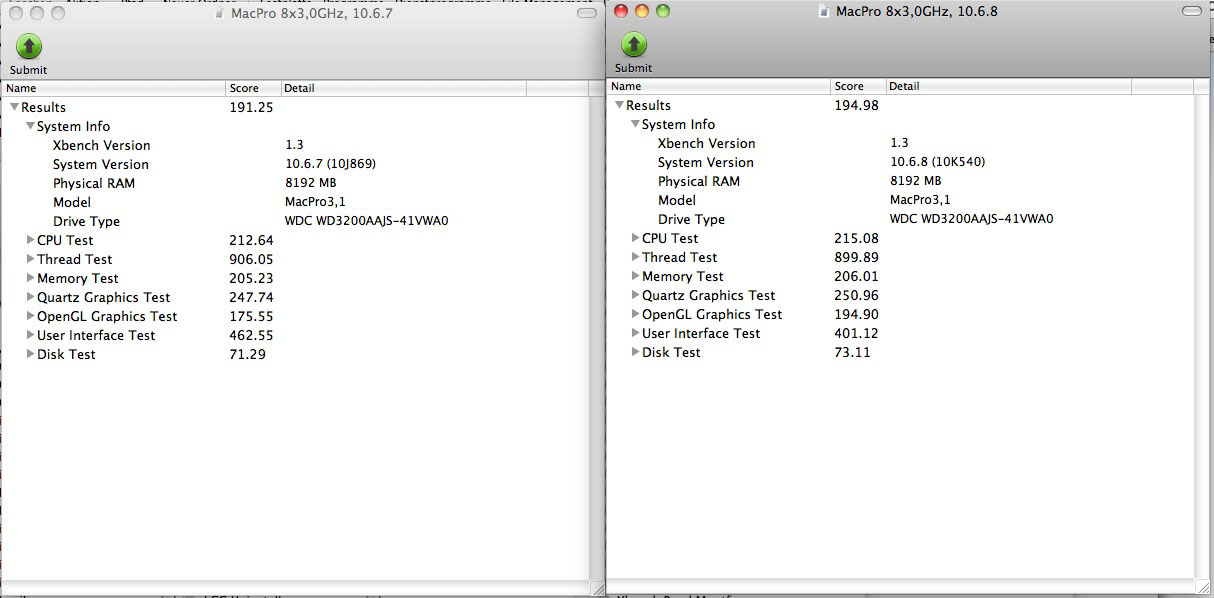
Task: Expand Quartz Graphics Test scoring 250.96
Action: [635, 295]
